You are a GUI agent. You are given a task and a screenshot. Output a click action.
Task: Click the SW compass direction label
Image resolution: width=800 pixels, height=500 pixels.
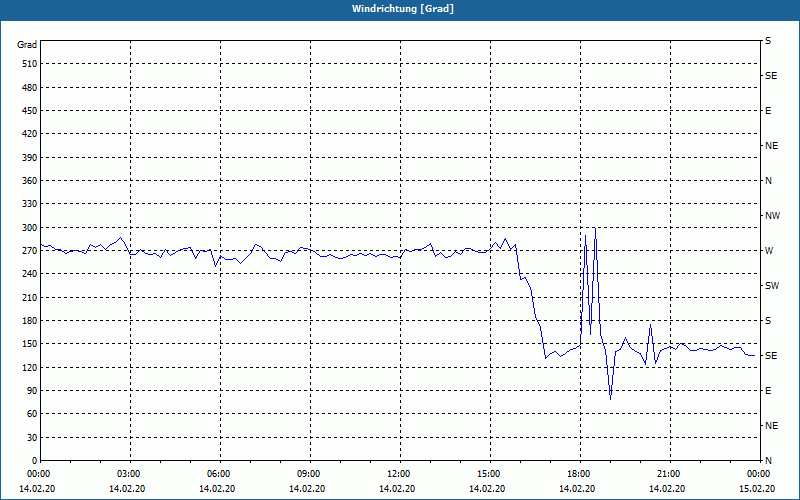pos(772,286)
